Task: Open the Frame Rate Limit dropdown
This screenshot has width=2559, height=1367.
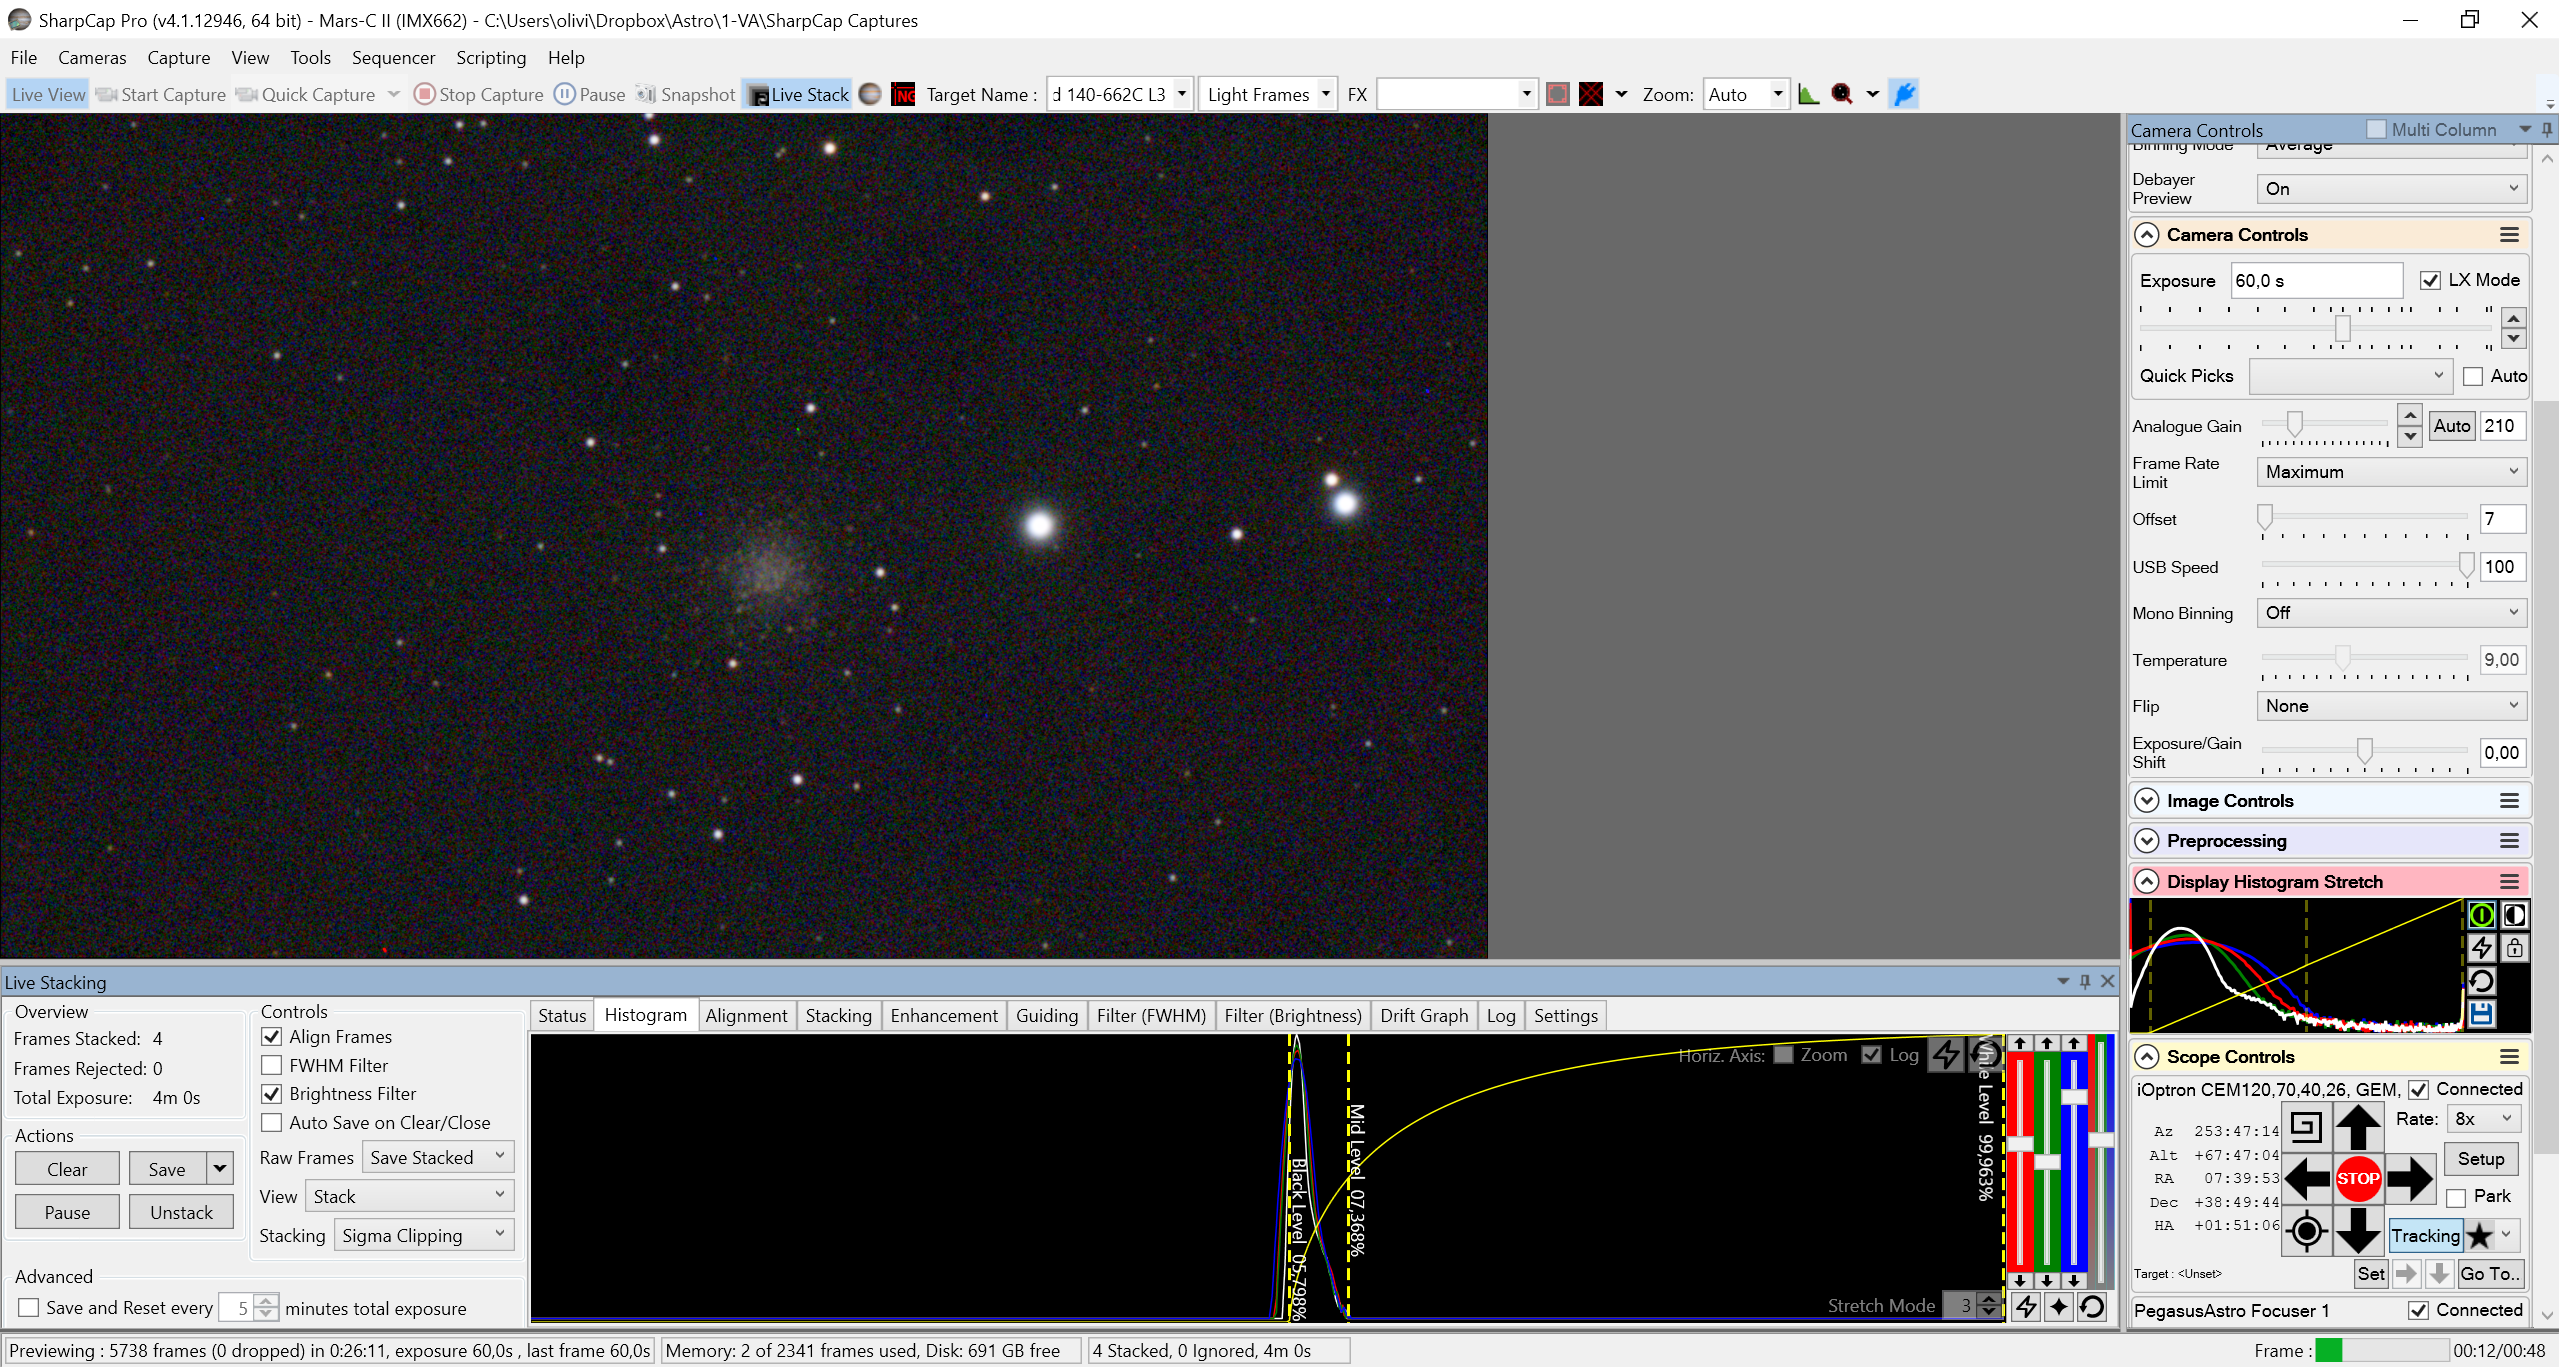Action: pyautogui.click(x=2391, y=471)
